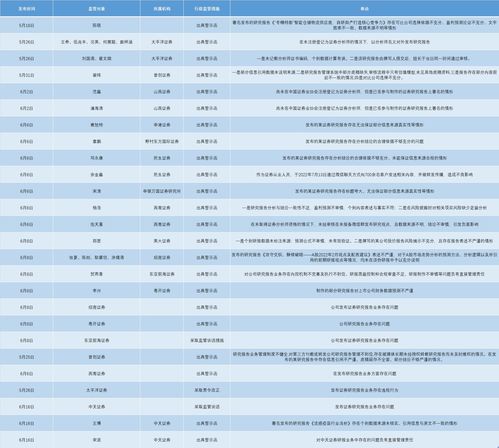499x448 pixels.
Task: Click the 5月18日 date cell
Action: (26, 25)
